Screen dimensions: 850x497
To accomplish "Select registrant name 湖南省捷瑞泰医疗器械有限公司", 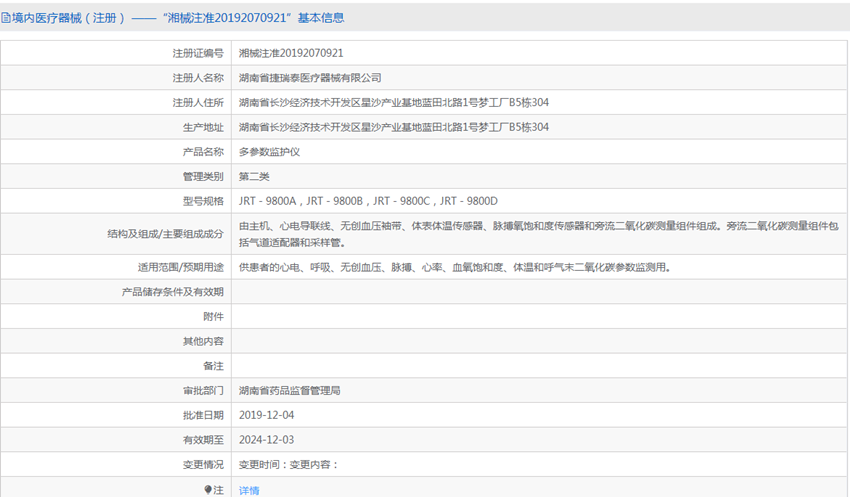I will pos(310,78).
